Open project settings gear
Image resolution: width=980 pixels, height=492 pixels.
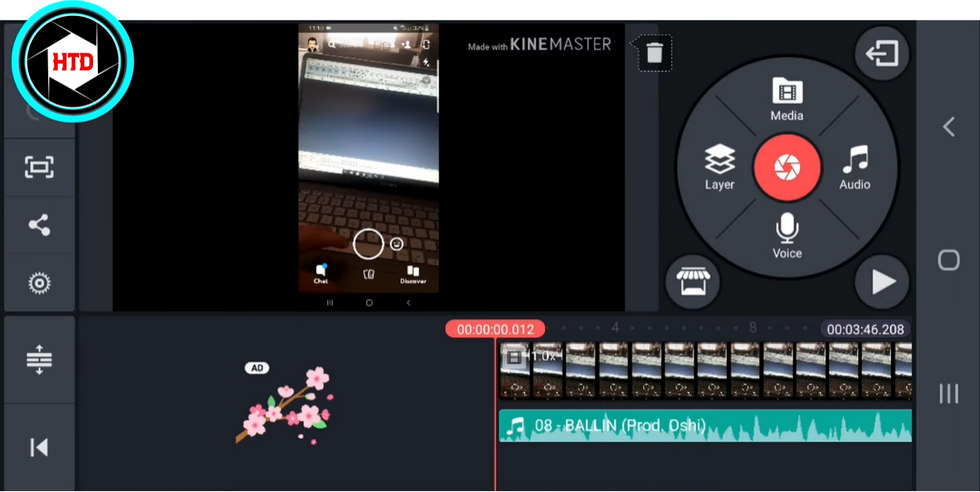(39, 283)
